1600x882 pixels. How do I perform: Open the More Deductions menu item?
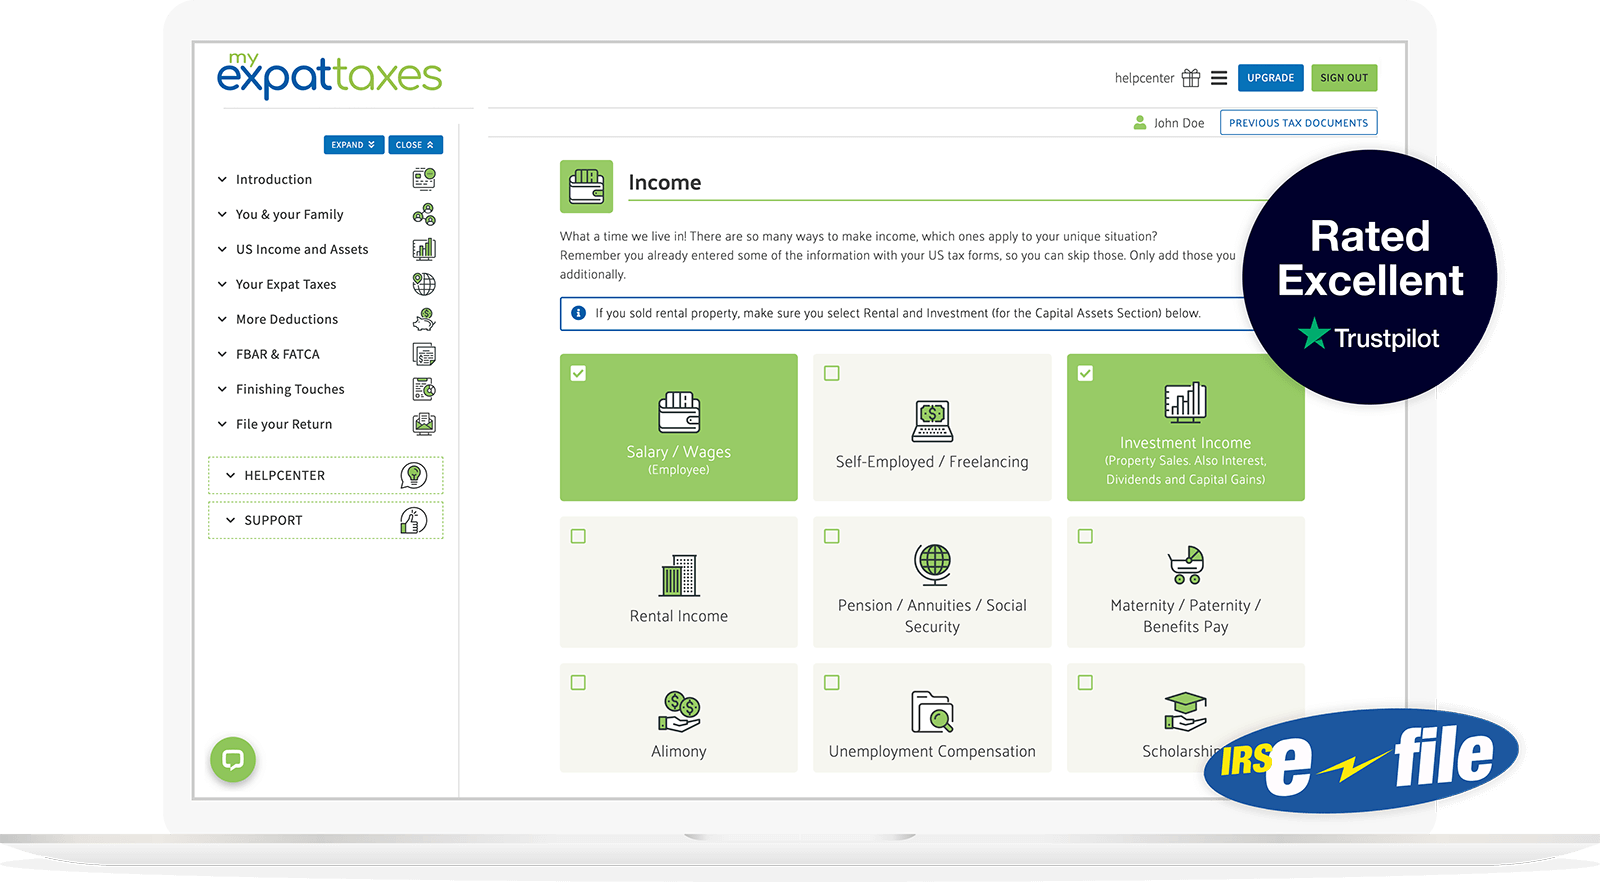[x=287, y=320]
